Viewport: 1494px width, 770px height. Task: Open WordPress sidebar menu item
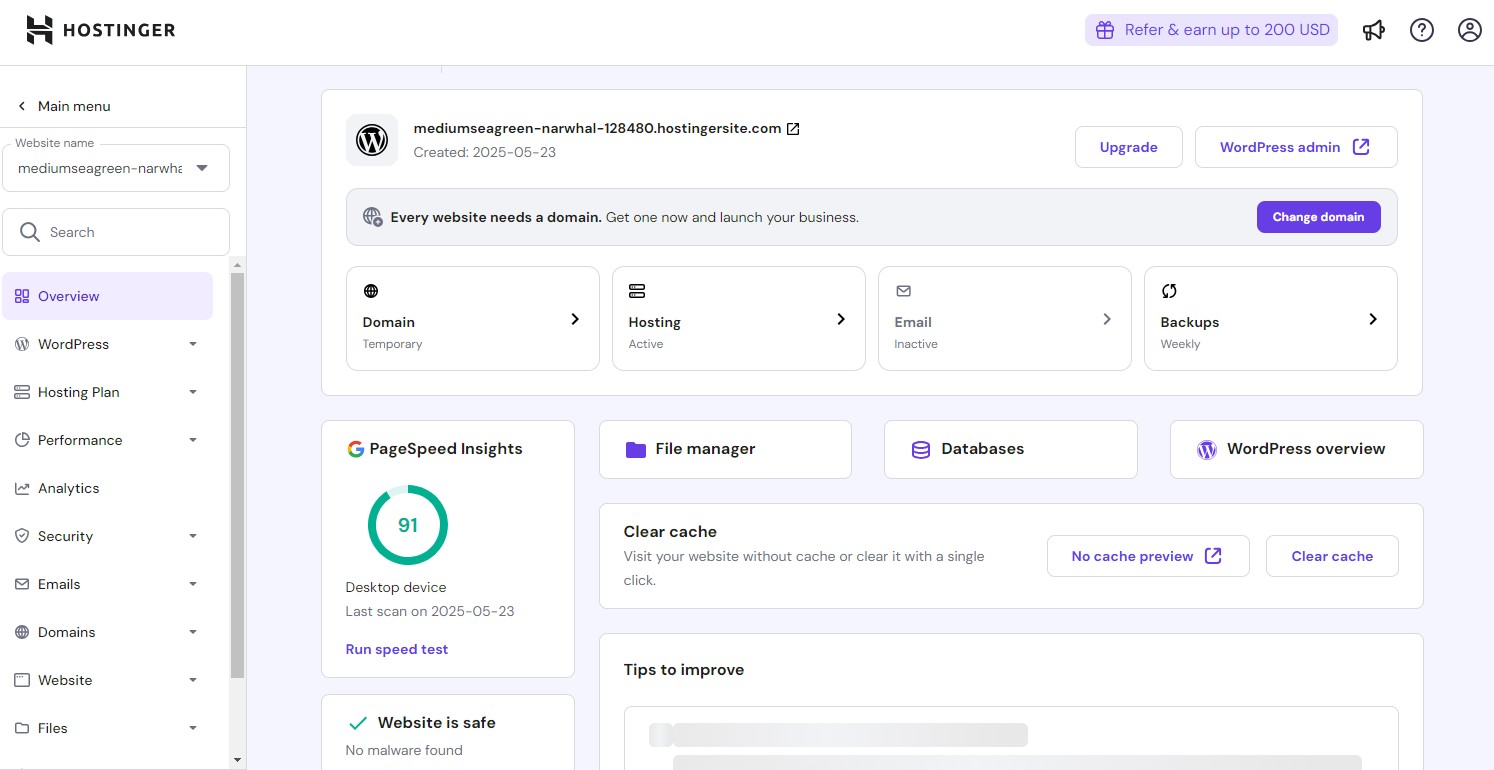[x=107, y=344]
